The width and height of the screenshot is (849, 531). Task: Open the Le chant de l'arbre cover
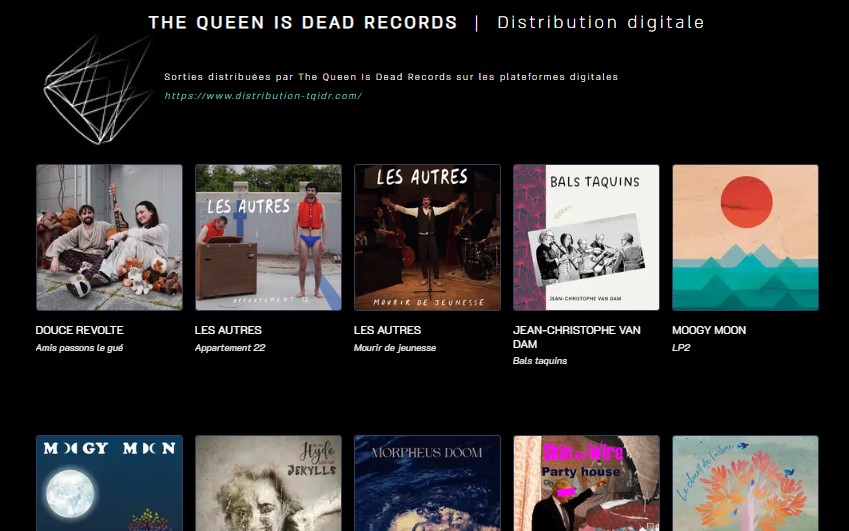[x=746, y=483]
